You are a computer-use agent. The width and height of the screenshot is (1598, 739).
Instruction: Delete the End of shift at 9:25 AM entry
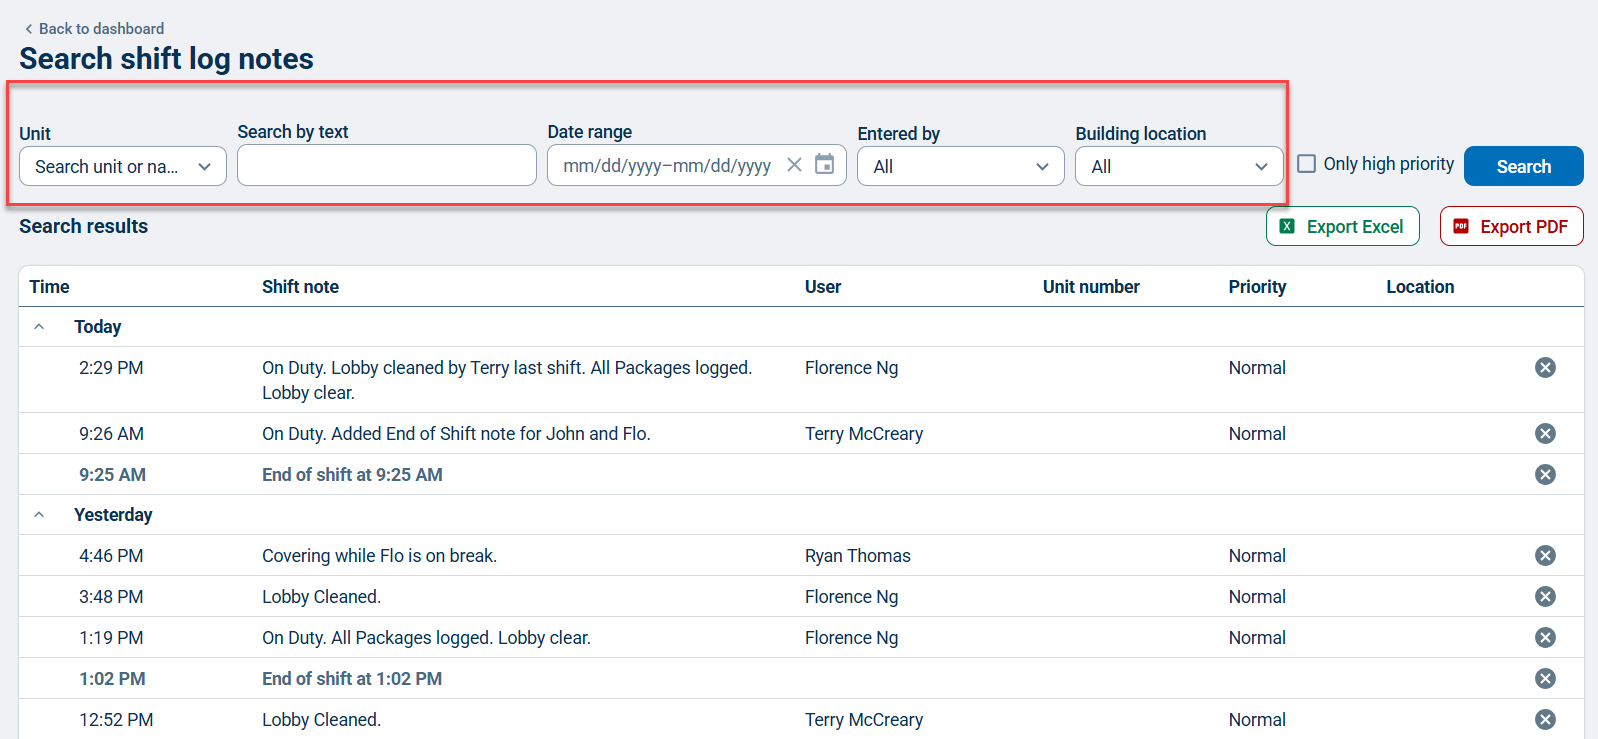click(1545, 475)
